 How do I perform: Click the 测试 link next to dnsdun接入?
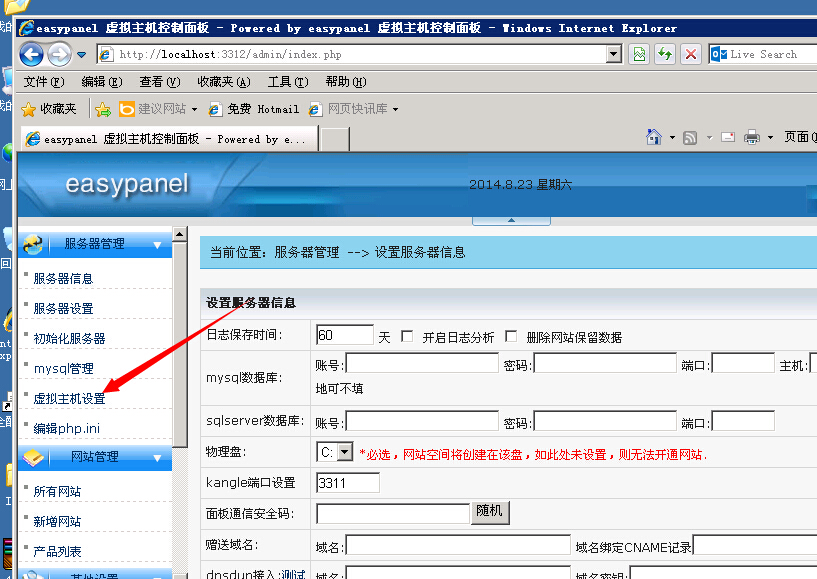pos(292,574)
